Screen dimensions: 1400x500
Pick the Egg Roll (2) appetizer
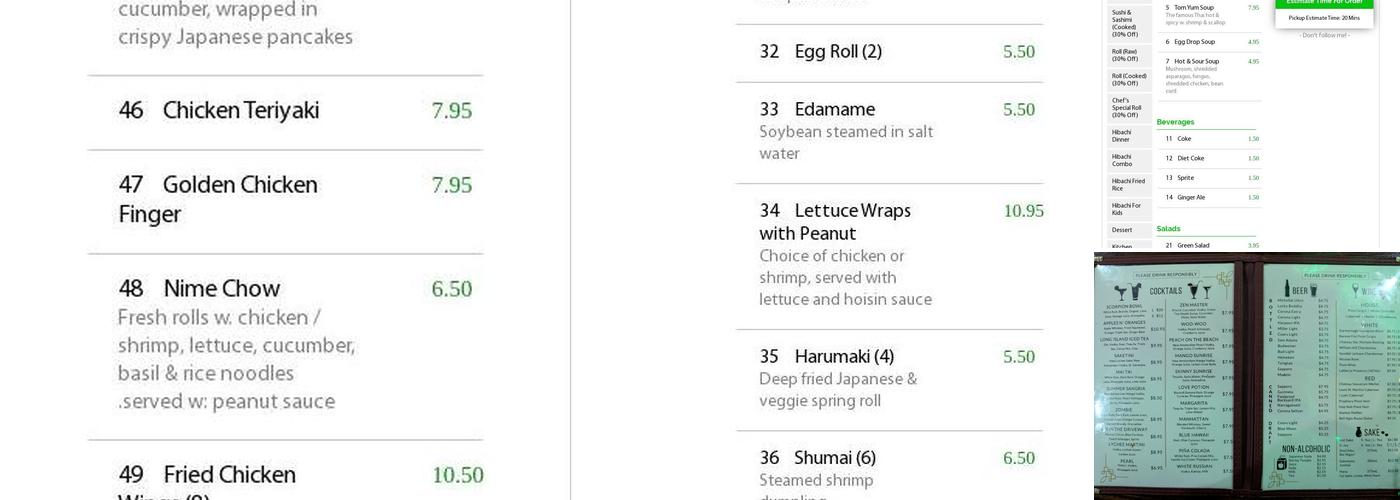(838, 52)
